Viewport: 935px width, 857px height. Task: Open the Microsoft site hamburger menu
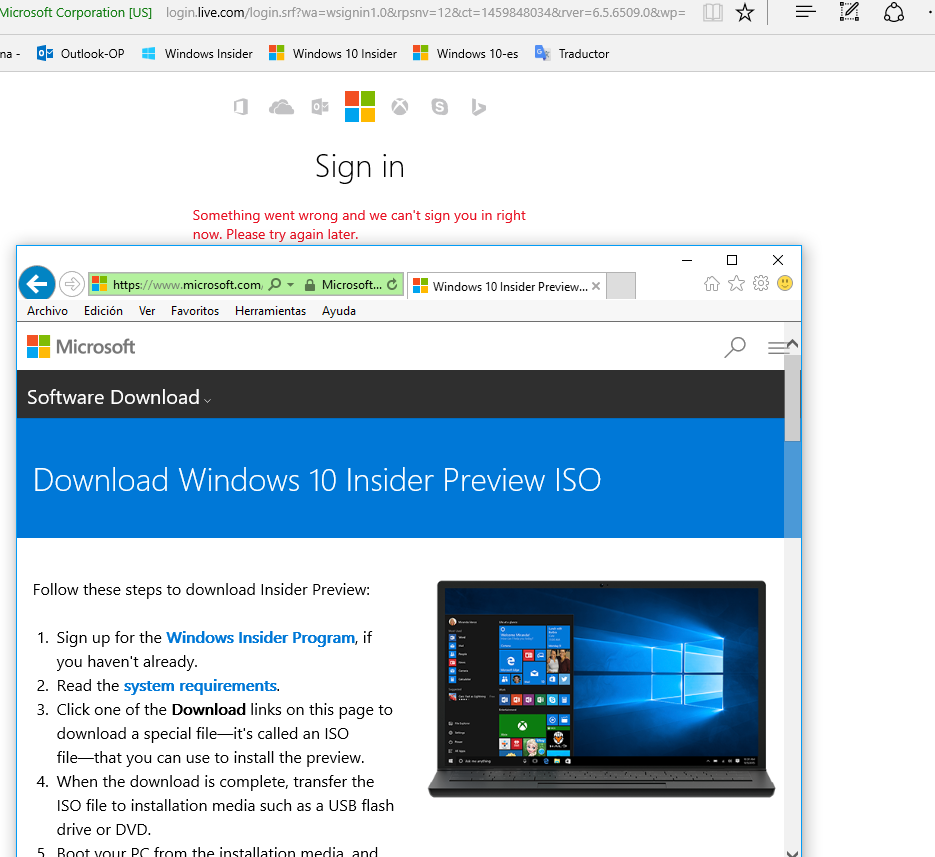[x=778, y=347]
